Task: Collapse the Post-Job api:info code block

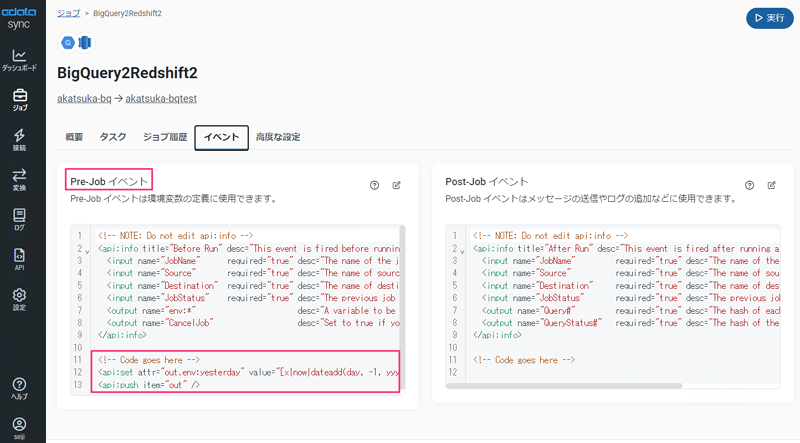Action: click(462, 250)
